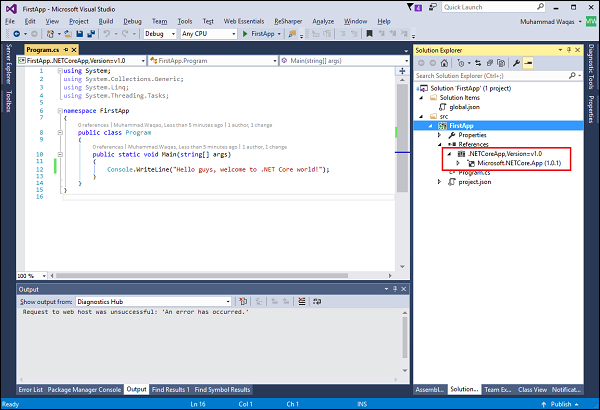The width and height of the screenshot is (600, 410).
Task: Select global.json in Solution Explorer
Action: [x=464, y=105]
